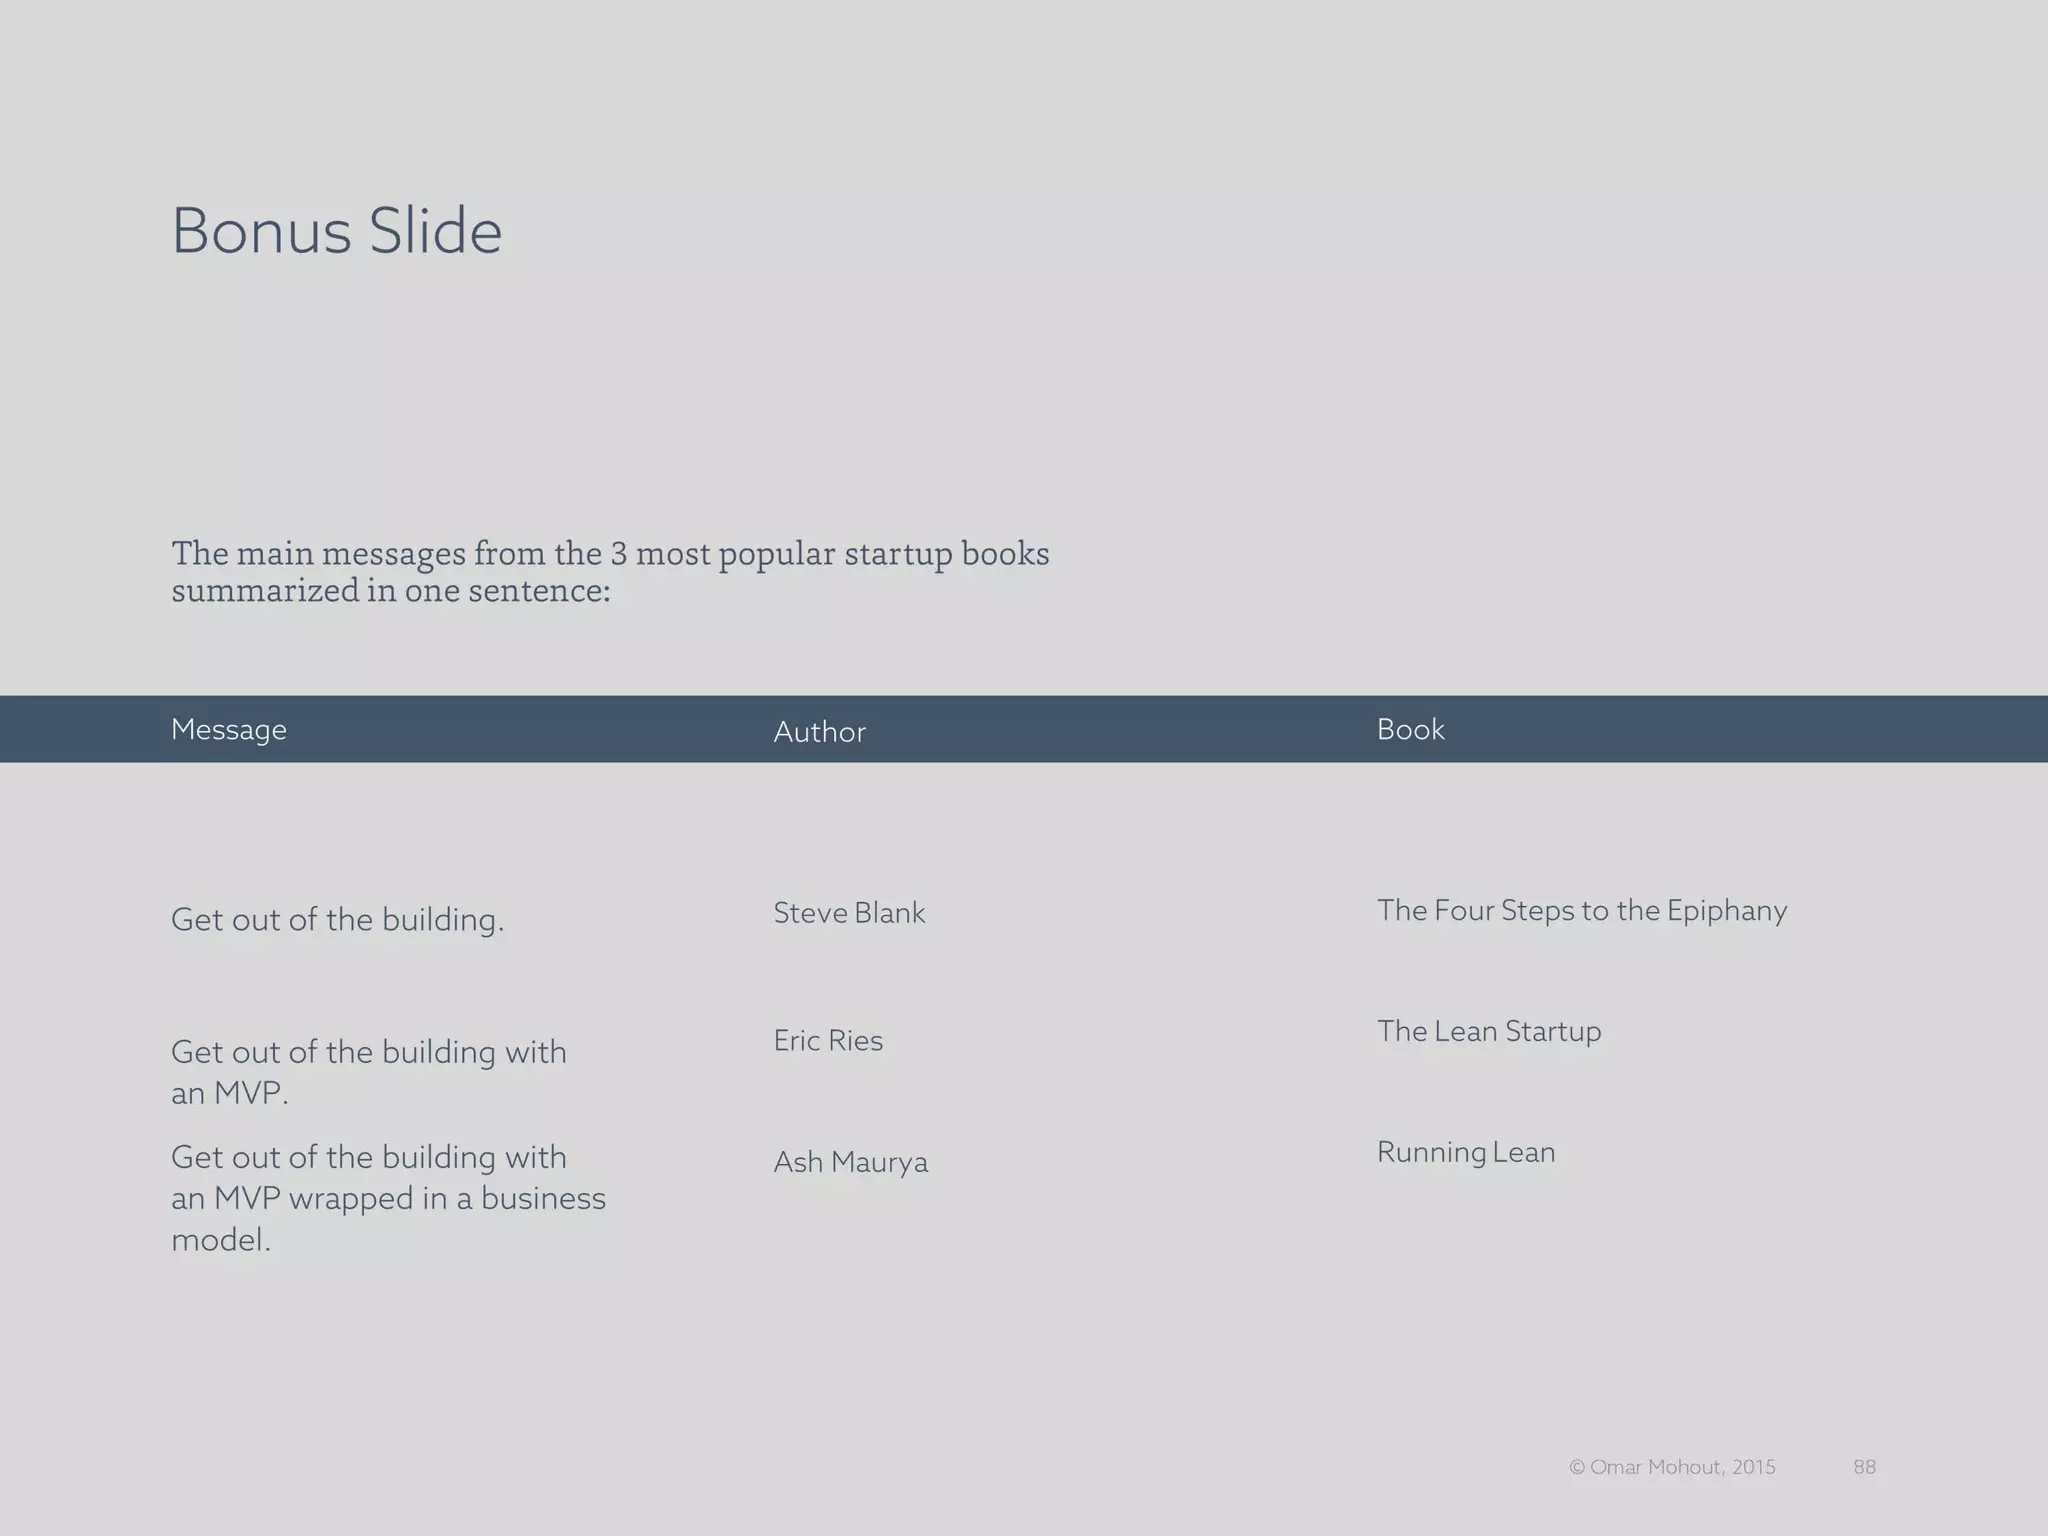Screen dimensions: 2048x1536
Task: Click the 'Get out of the building.' message
Action: click(337, 919)
